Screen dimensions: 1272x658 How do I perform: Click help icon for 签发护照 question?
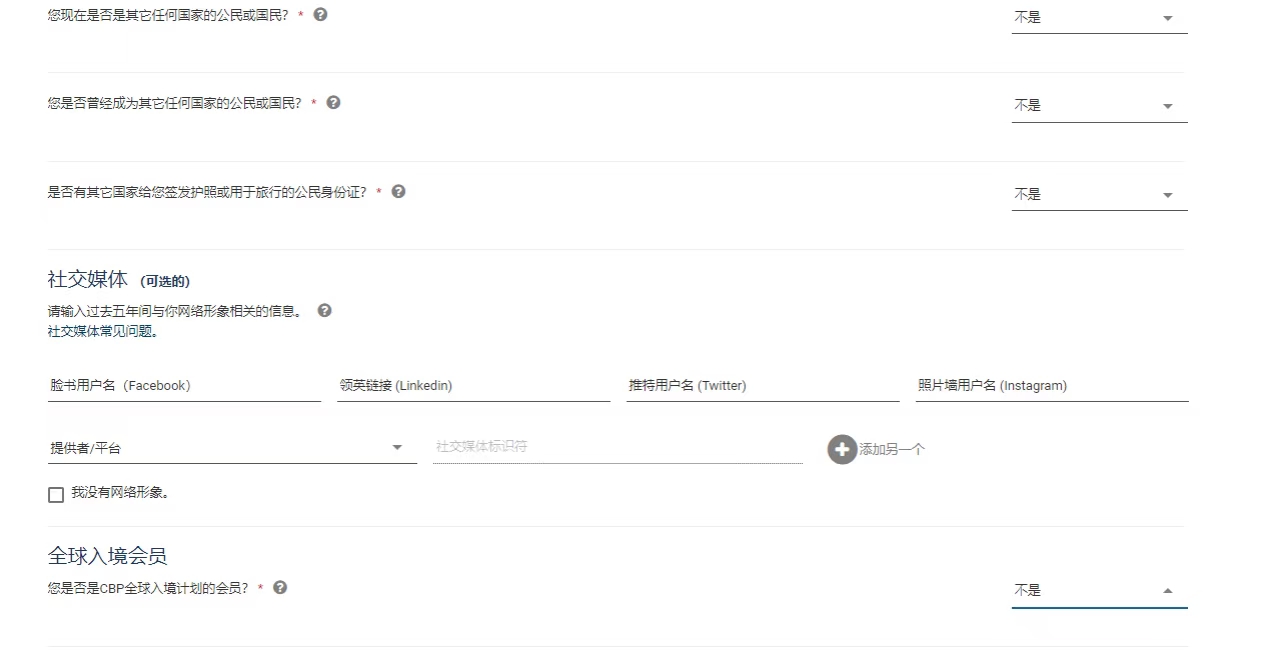[x=398, y=191]
